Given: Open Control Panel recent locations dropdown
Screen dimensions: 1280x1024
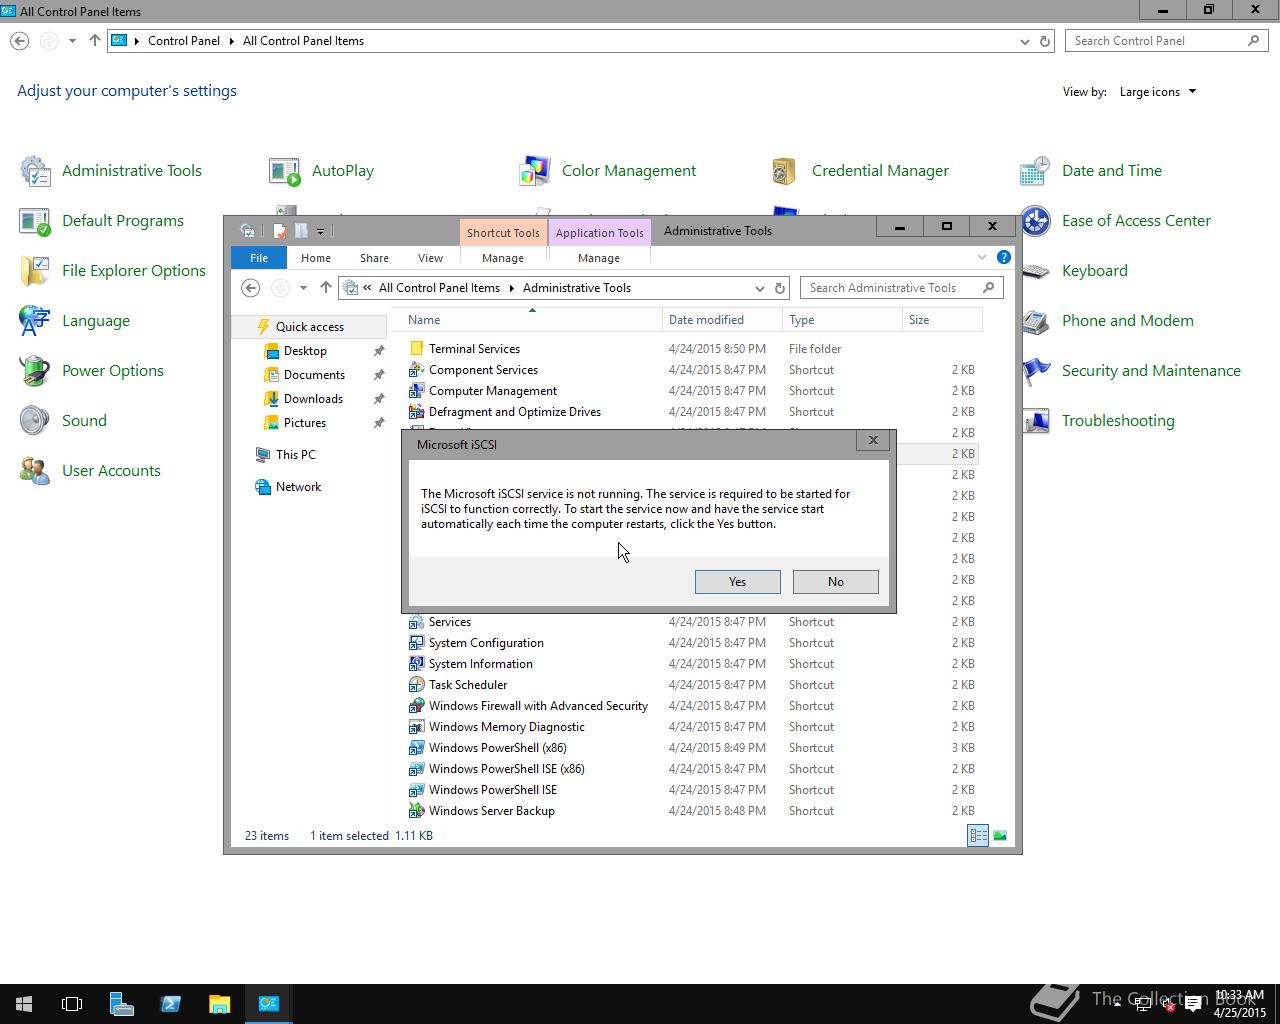Looking at the screenshot, I should point(72,41).
